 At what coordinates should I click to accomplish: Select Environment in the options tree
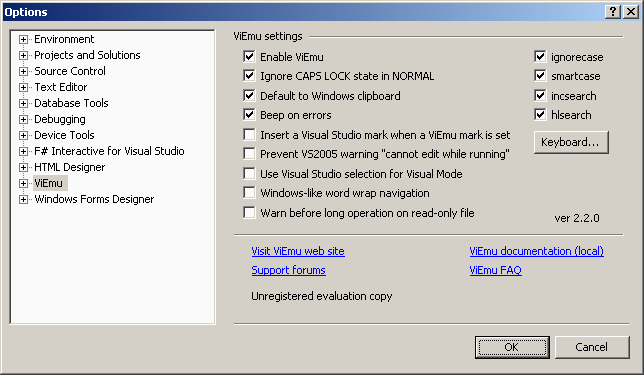pos(64,39)
